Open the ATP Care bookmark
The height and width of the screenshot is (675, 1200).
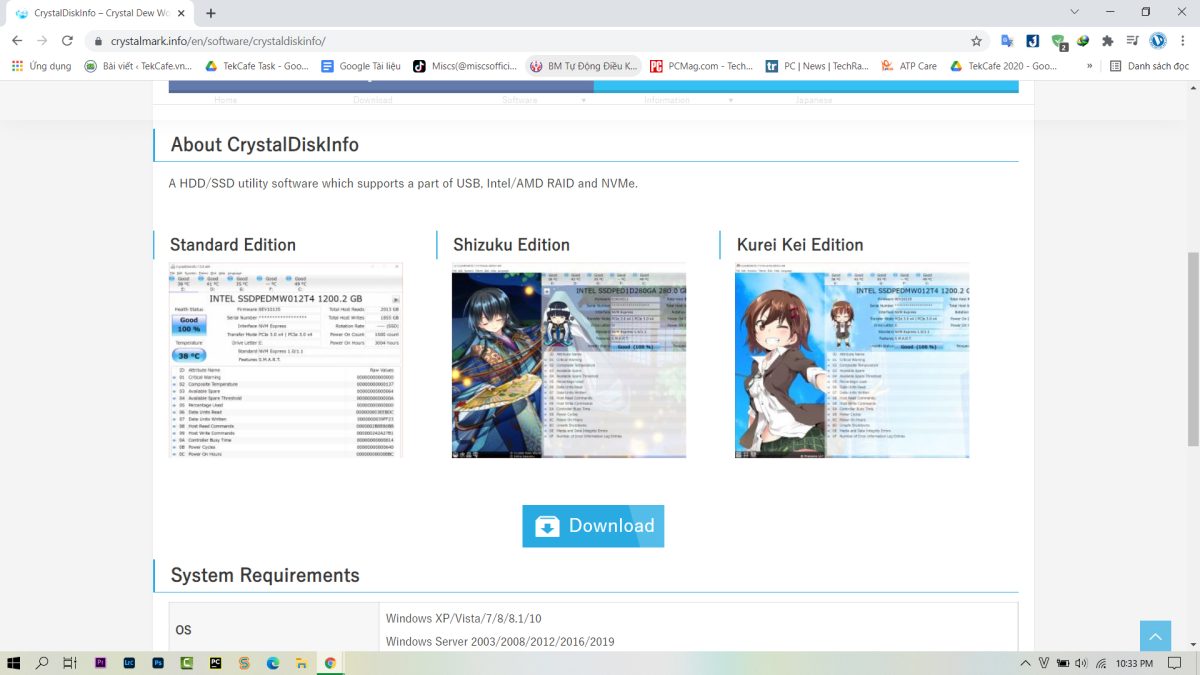(909, 66)
